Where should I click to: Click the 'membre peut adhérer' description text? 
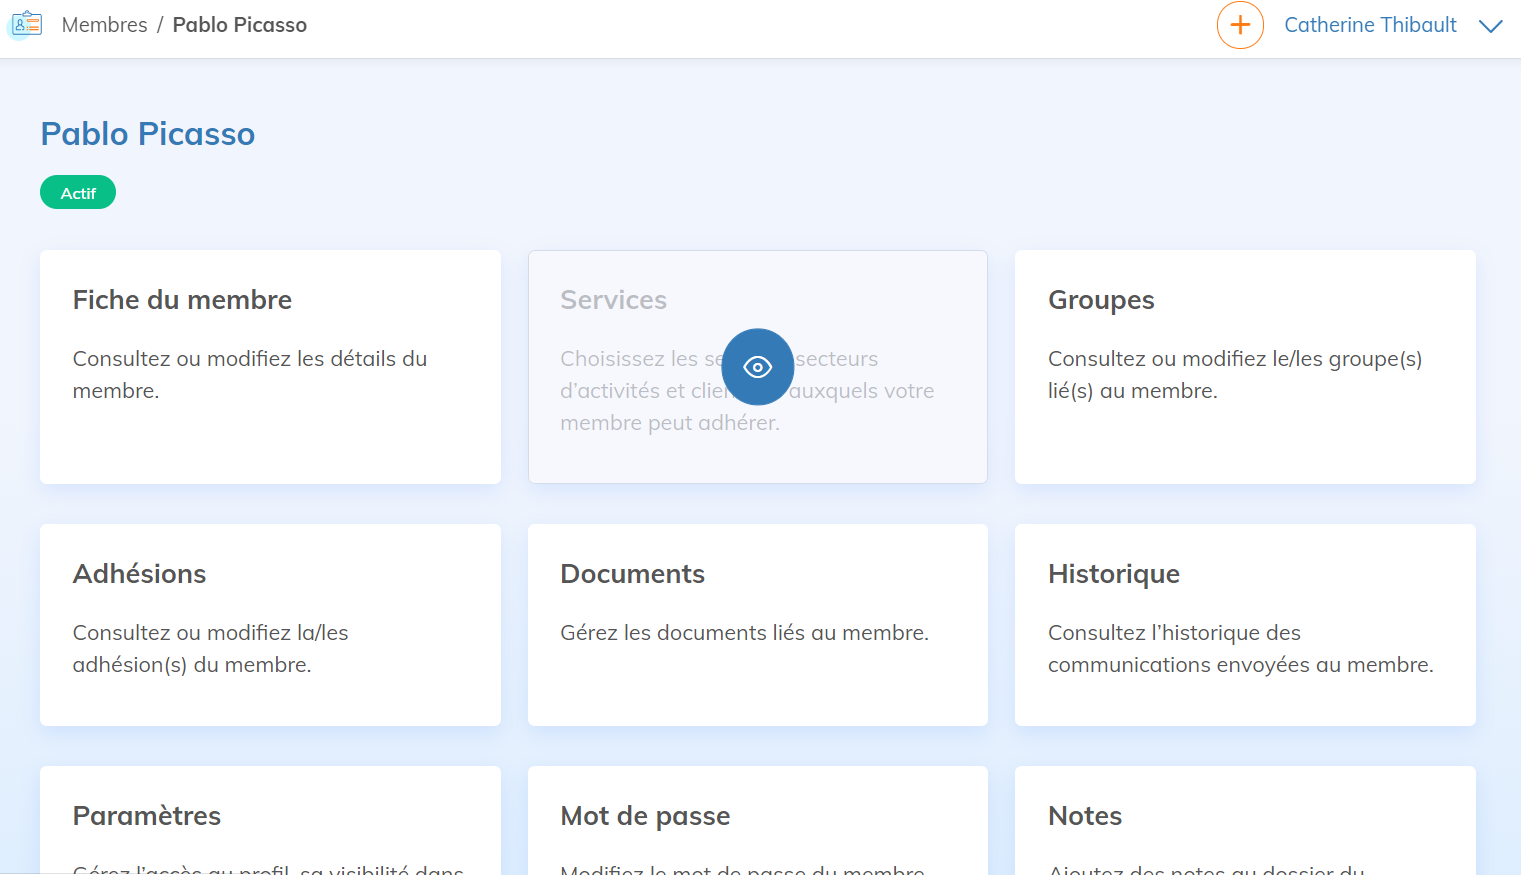point(669,423)
